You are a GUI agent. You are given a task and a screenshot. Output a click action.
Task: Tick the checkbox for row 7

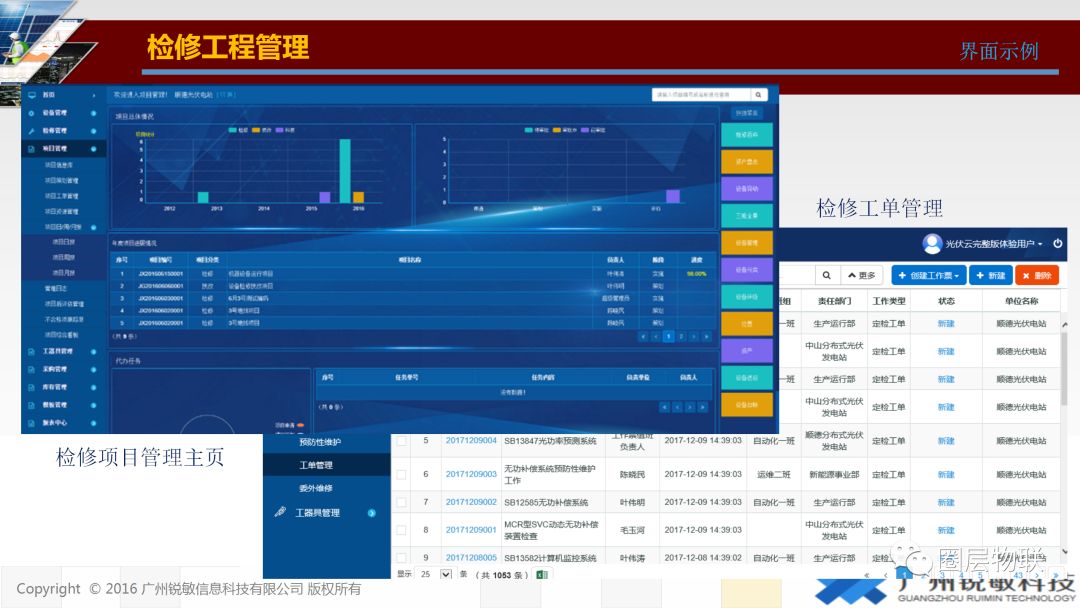(x=402, y=503)
